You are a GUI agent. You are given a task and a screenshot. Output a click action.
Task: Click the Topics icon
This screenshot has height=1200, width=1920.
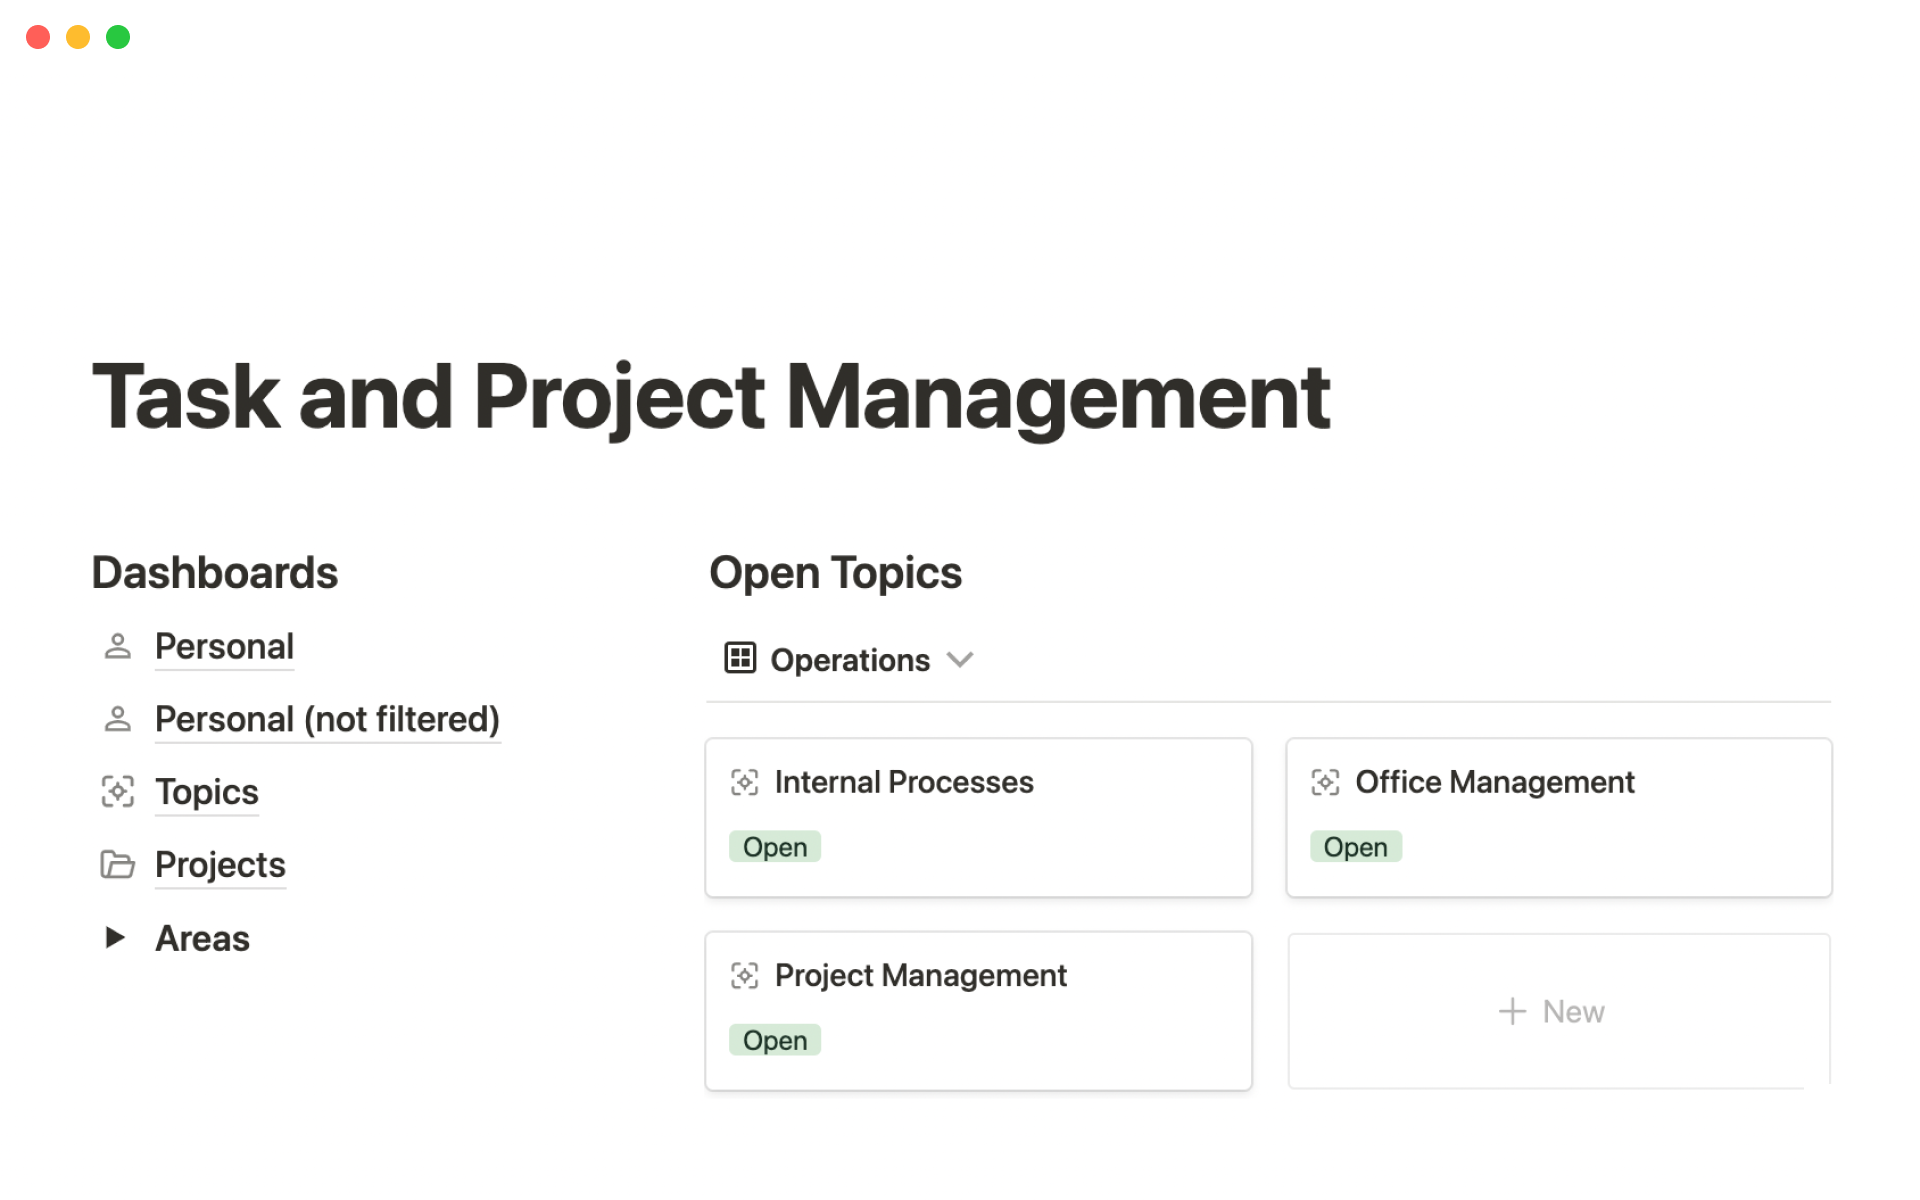pos(116,791)
